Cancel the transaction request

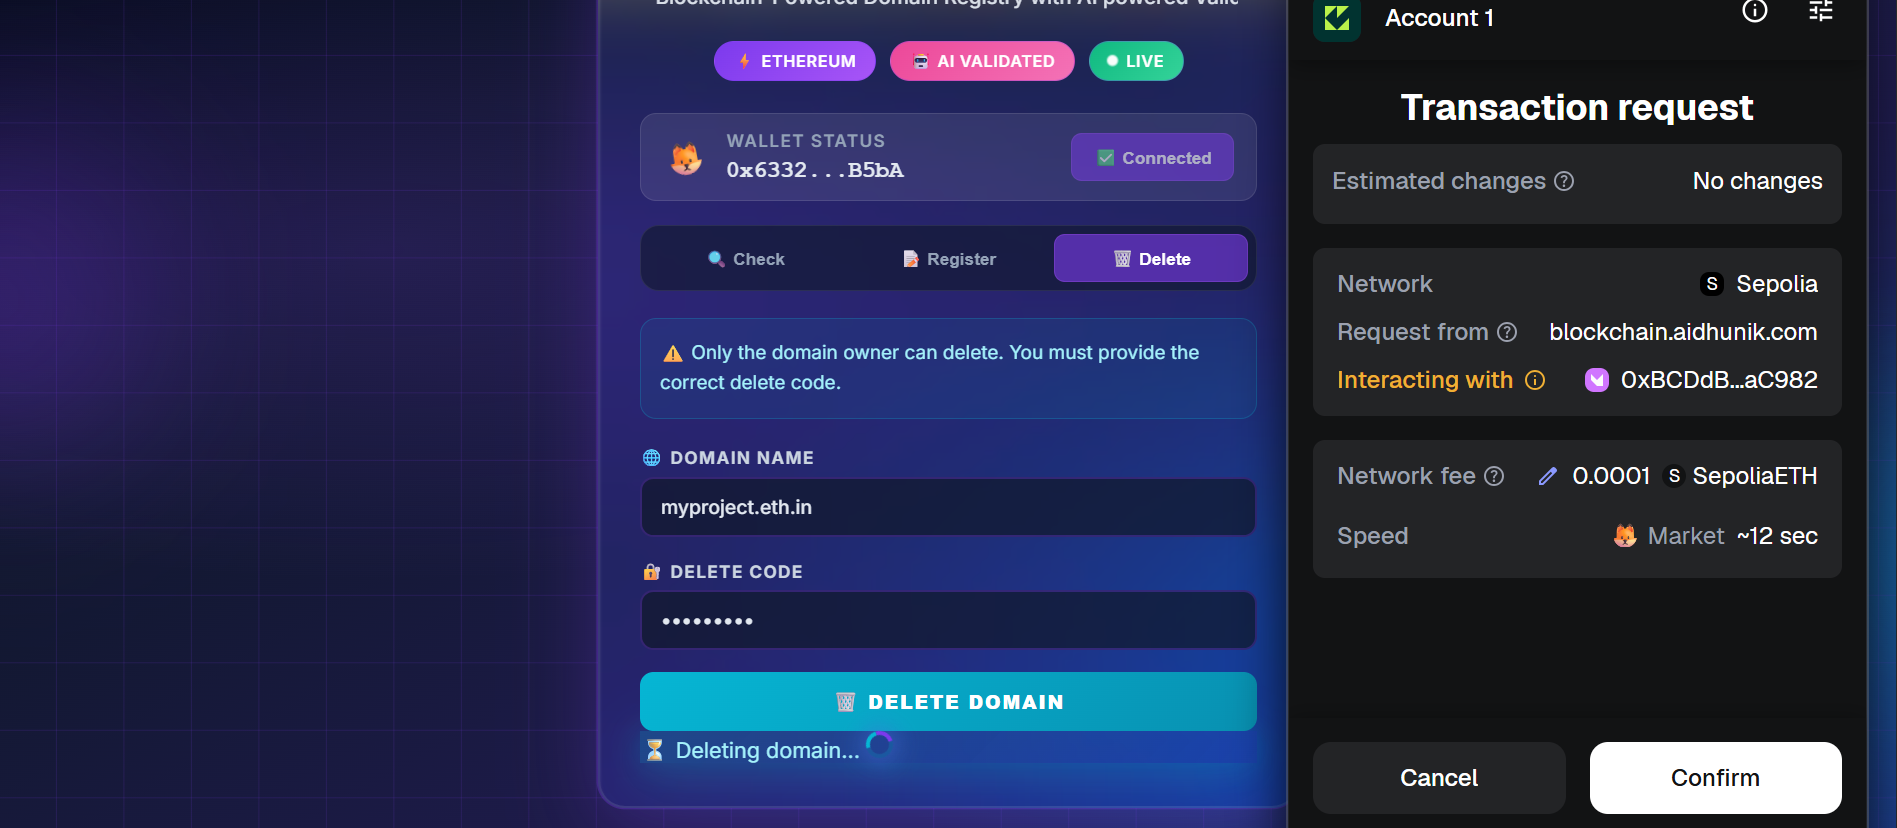(x=1439, y=778)
